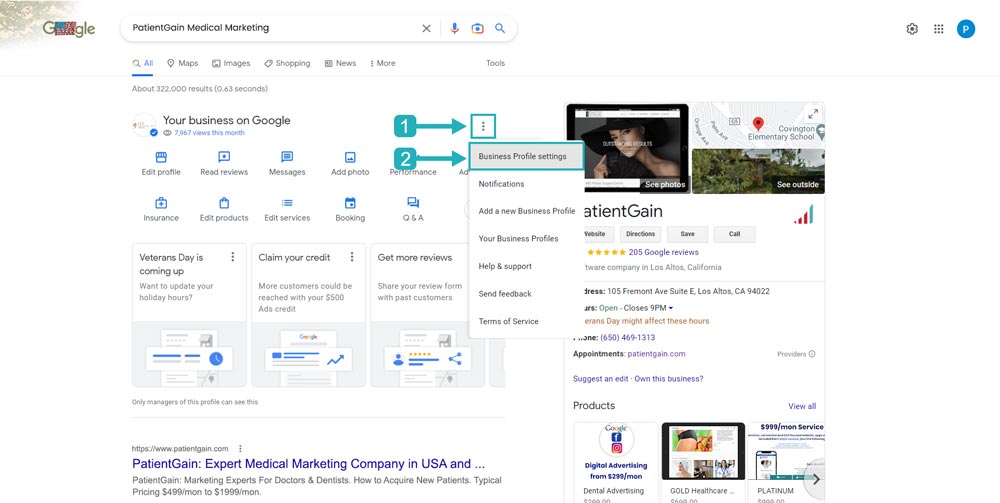
Task: Expand business hours dropdown arrow
Action: [671, 309]
